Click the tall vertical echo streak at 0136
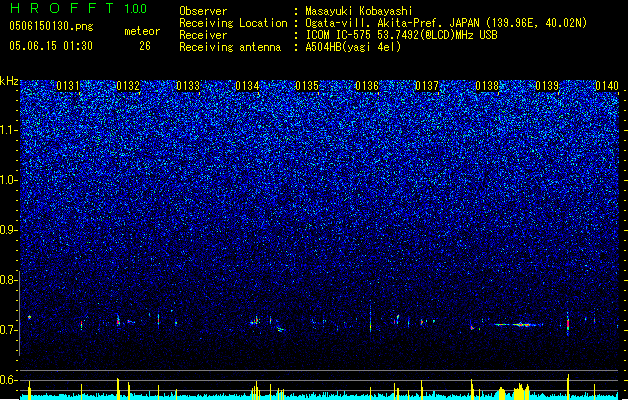The height and width of the screenshot is (400, 629). [x=370, y=318]
